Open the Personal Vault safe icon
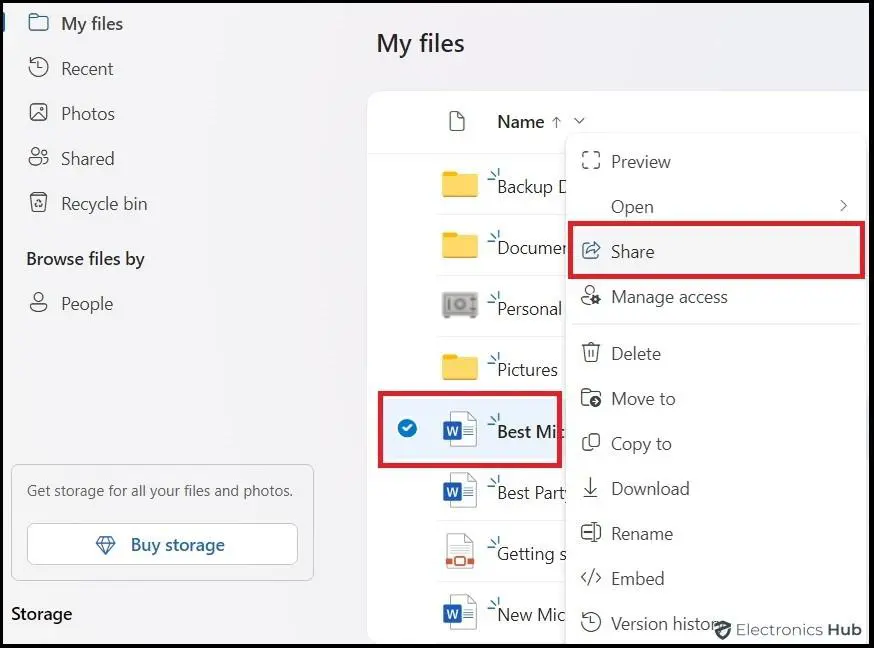The image size is (874, 648). point(458,308)
